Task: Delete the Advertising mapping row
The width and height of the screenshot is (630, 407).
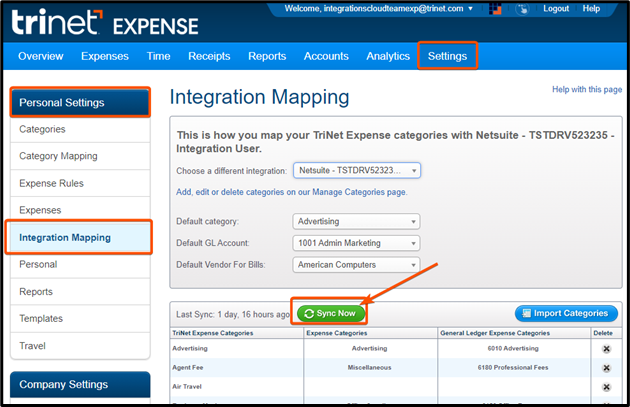Action: tap(606, 349)
